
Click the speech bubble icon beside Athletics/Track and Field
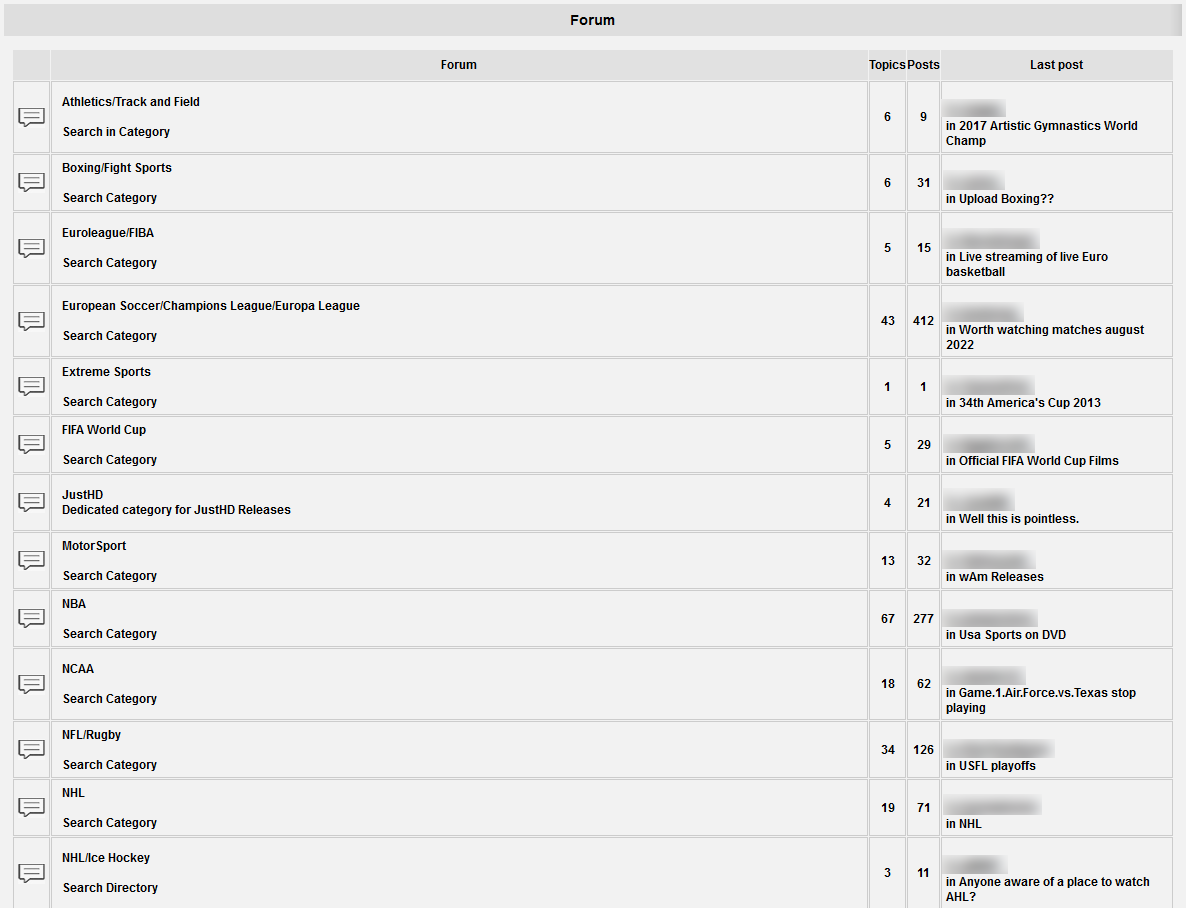(32, 117)
